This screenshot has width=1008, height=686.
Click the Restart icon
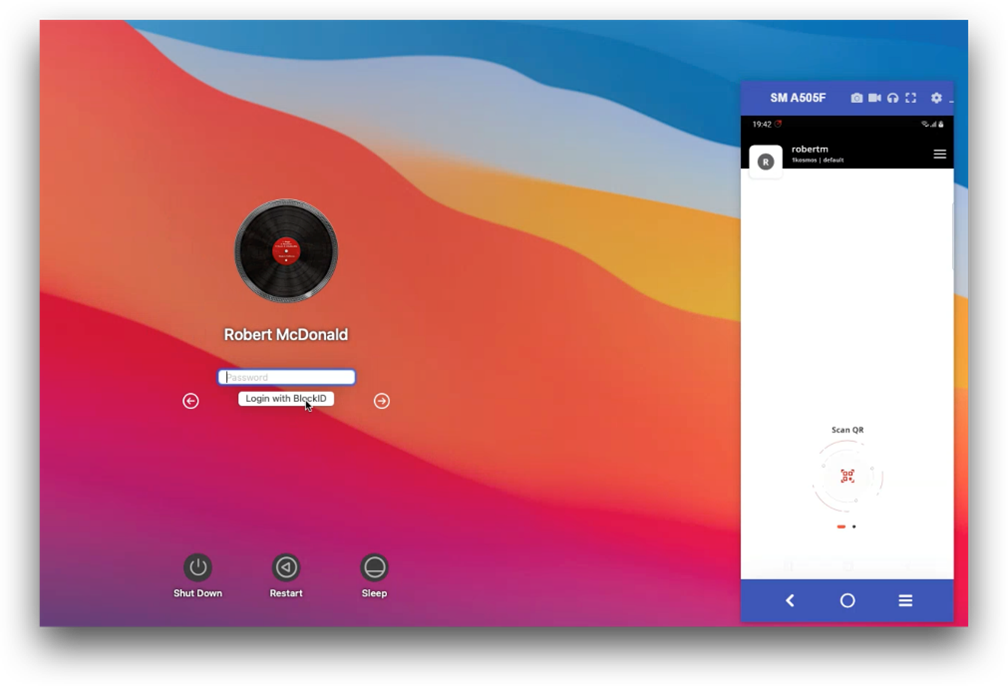286,567
